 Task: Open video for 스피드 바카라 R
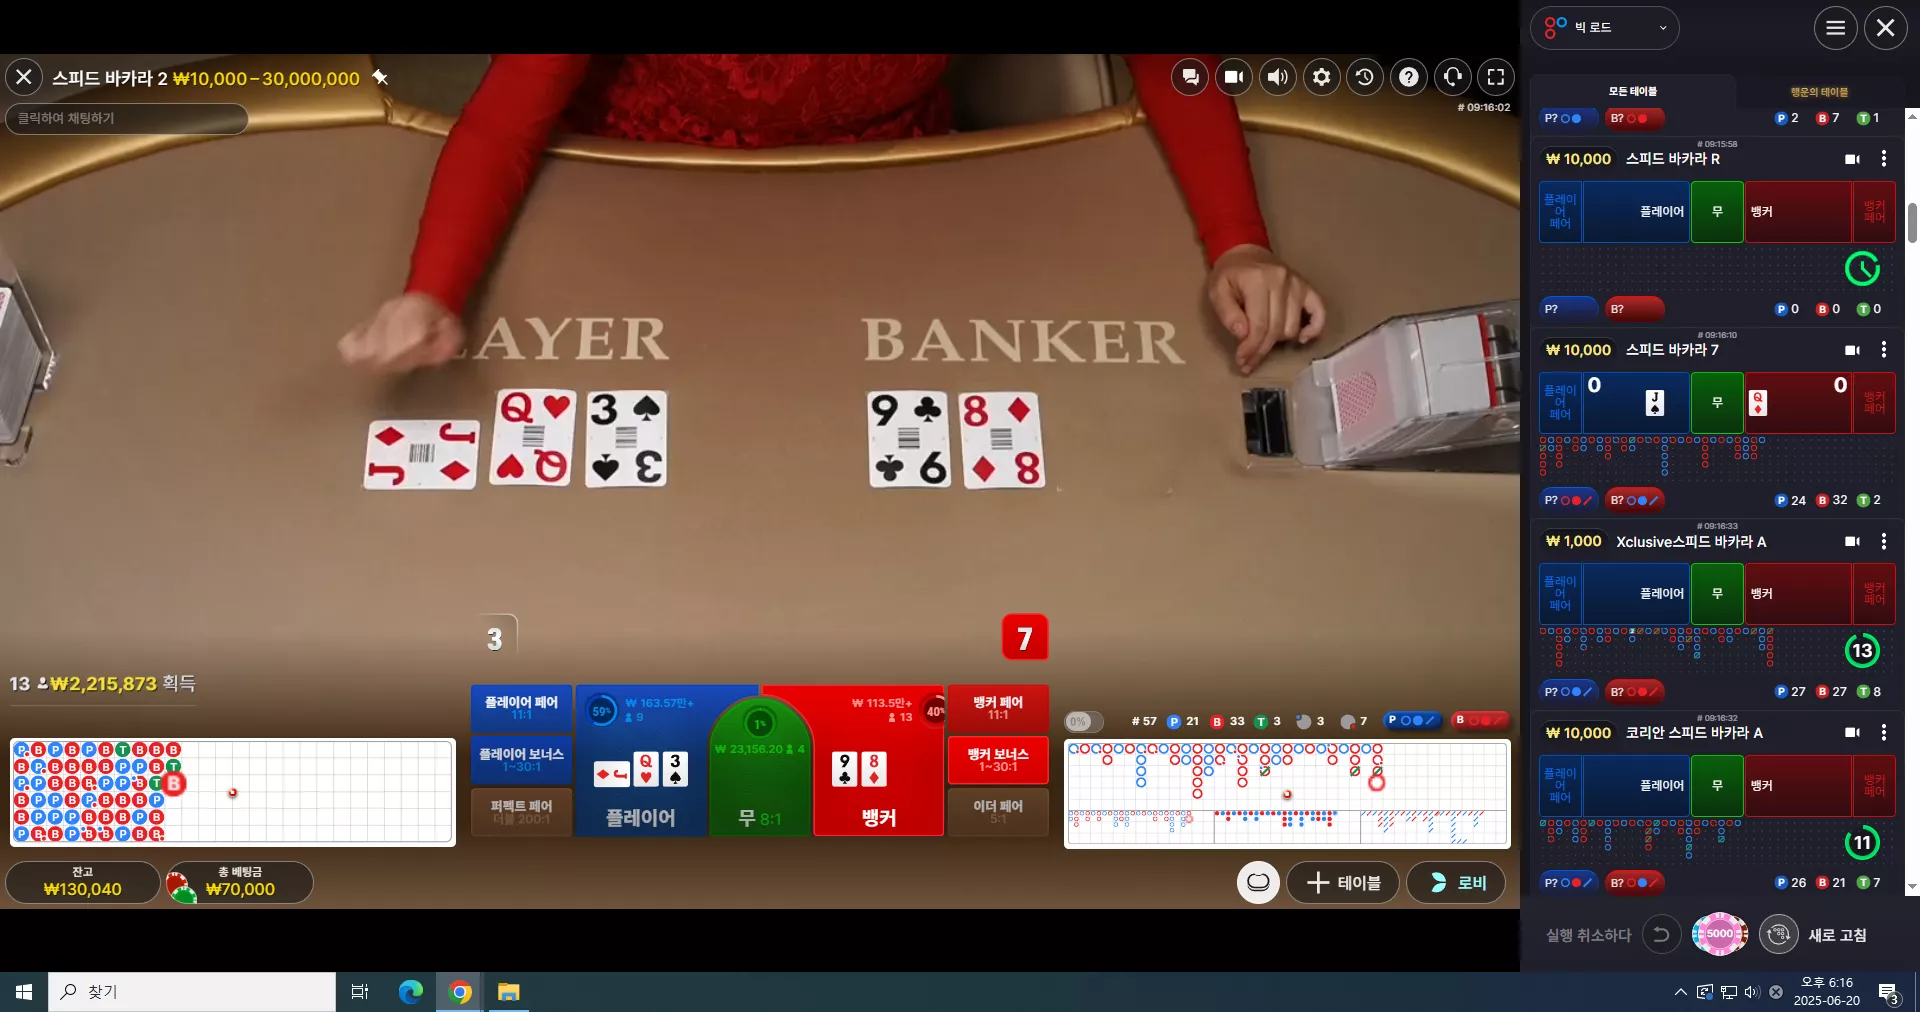pos(1852,159)
